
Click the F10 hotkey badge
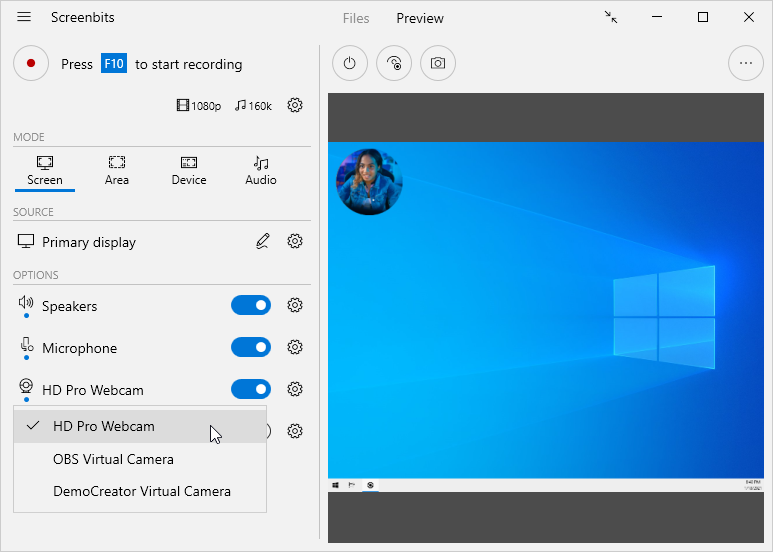tap(114, 63)
